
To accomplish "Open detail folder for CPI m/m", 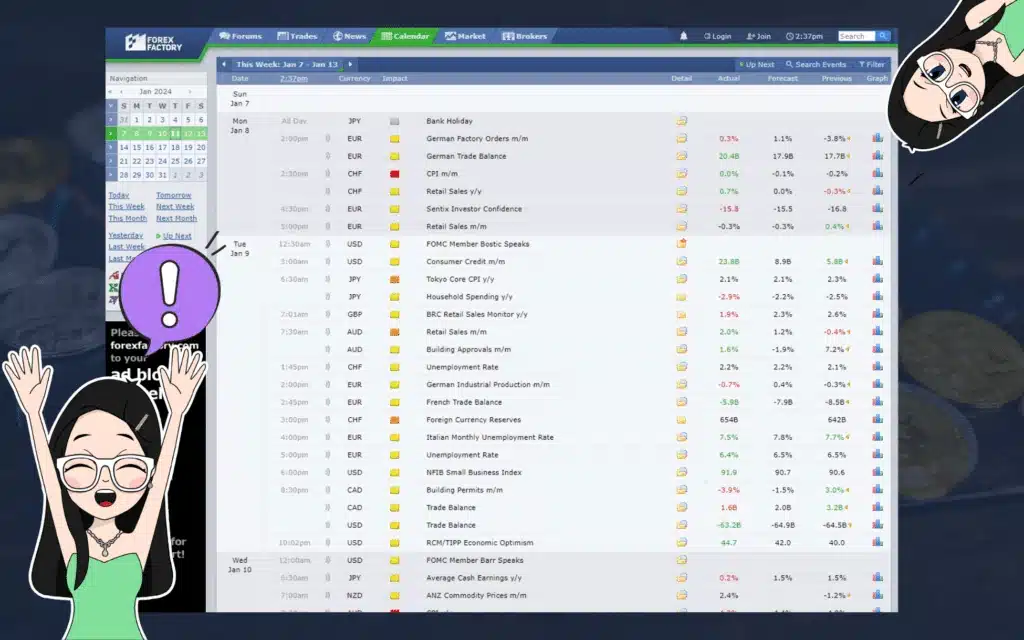I will click(681, 174).
